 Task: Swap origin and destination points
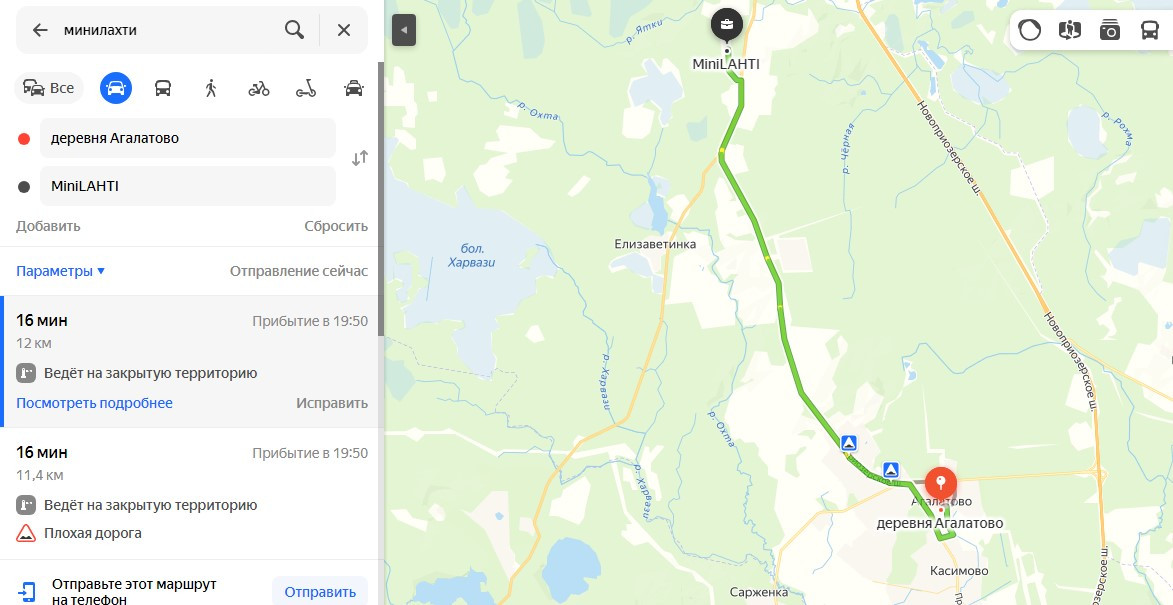[x=360, y=158]
